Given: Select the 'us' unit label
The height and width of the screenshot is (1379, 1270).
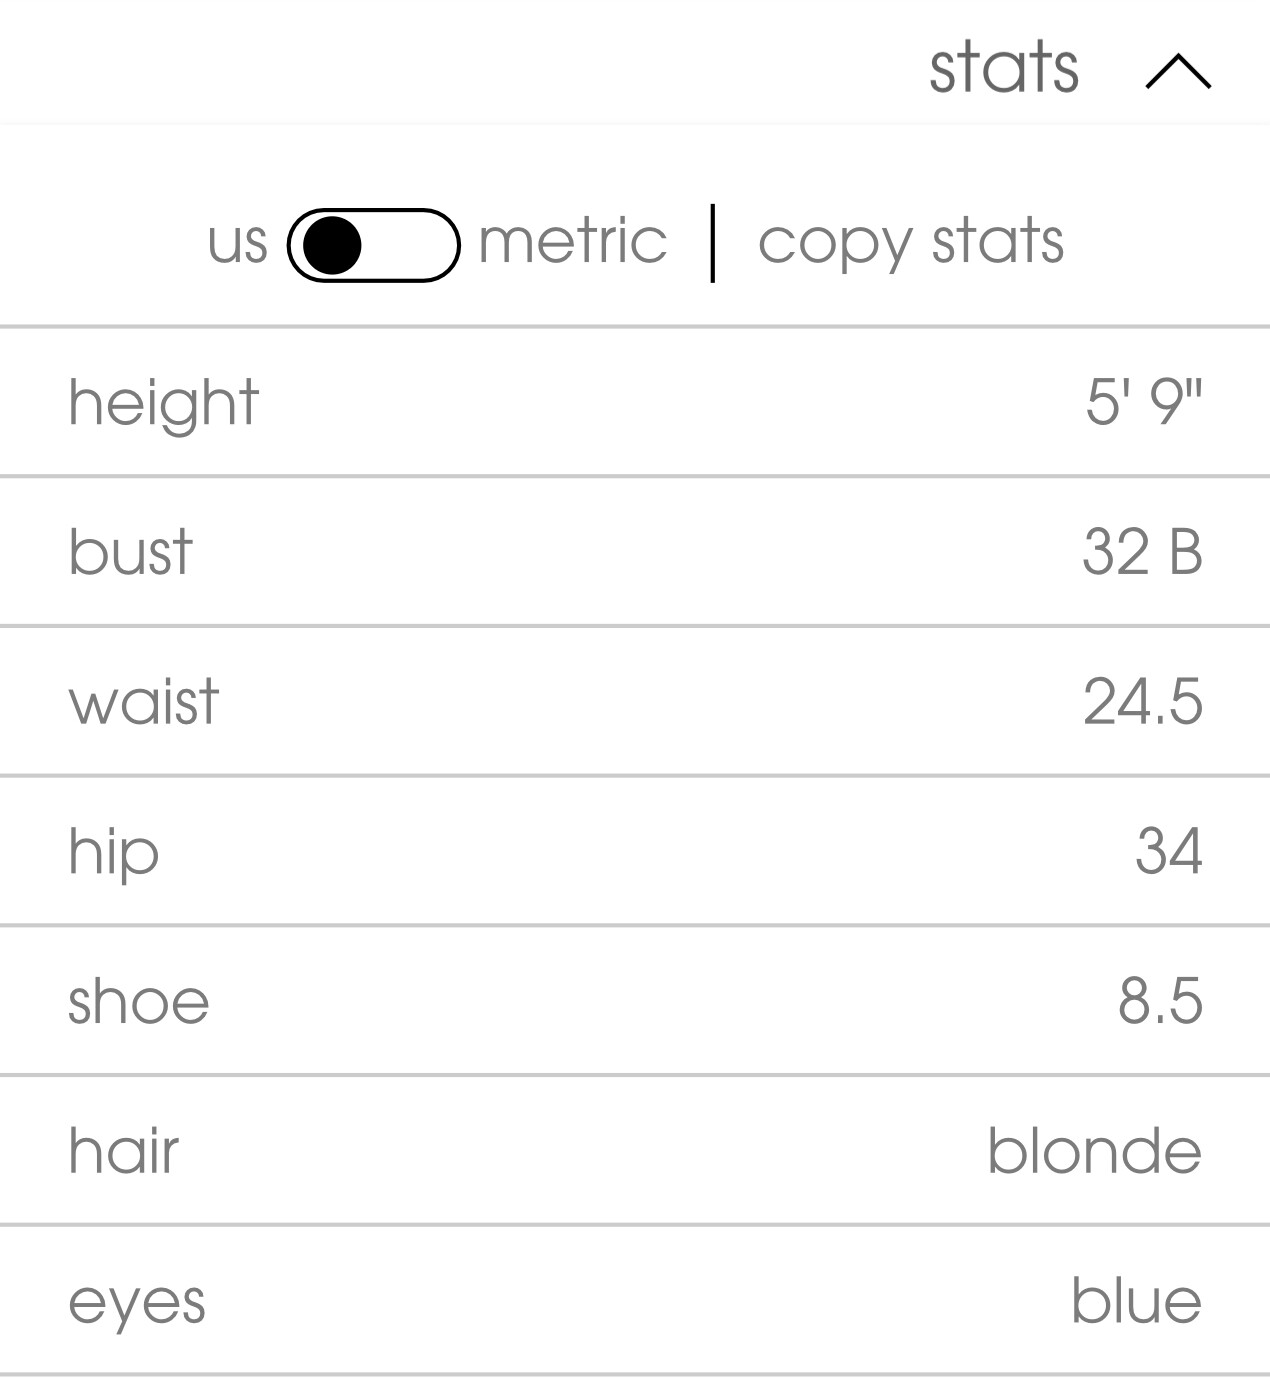Looking at the screenshot, I should pyautogui.click(x=238, y=244).
